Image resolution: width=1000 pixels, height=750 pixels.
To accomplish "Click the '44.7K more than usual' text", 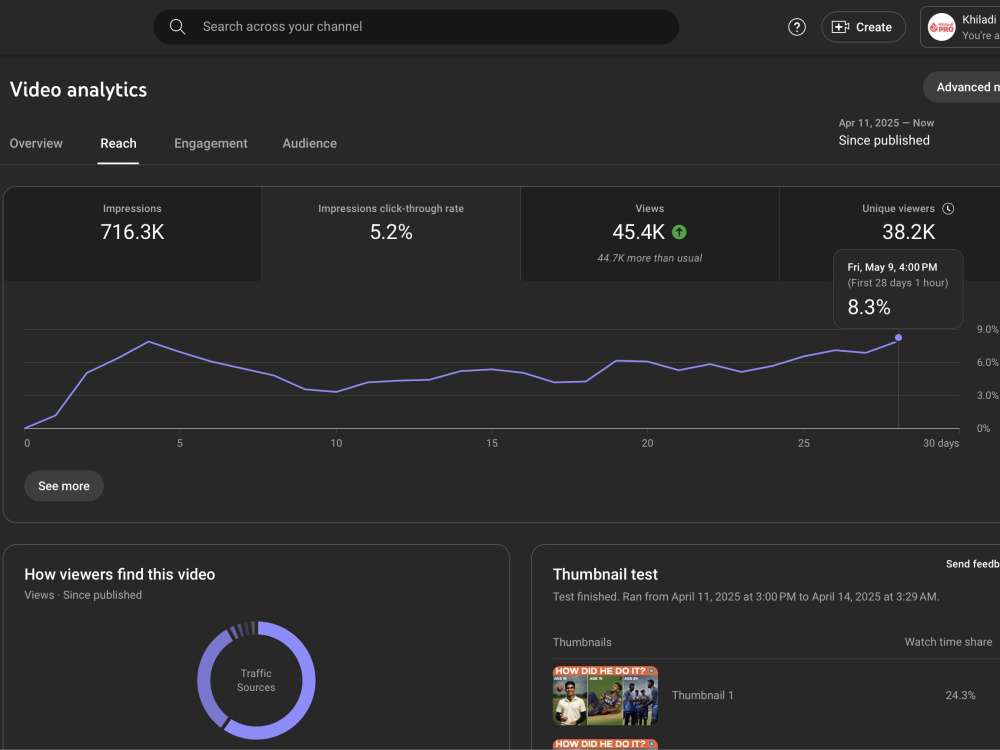I will pyautogui.click(x=649, y=258).
